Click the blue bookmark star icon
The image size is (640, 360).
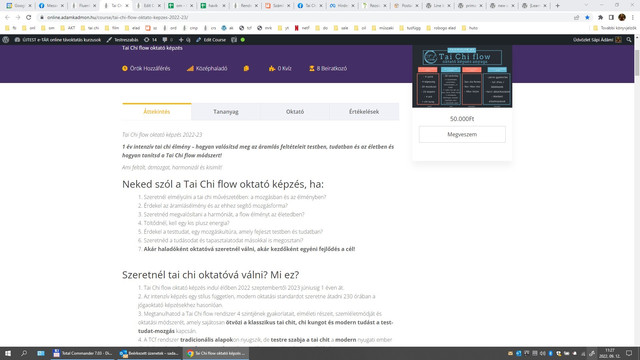coord(587,17)
